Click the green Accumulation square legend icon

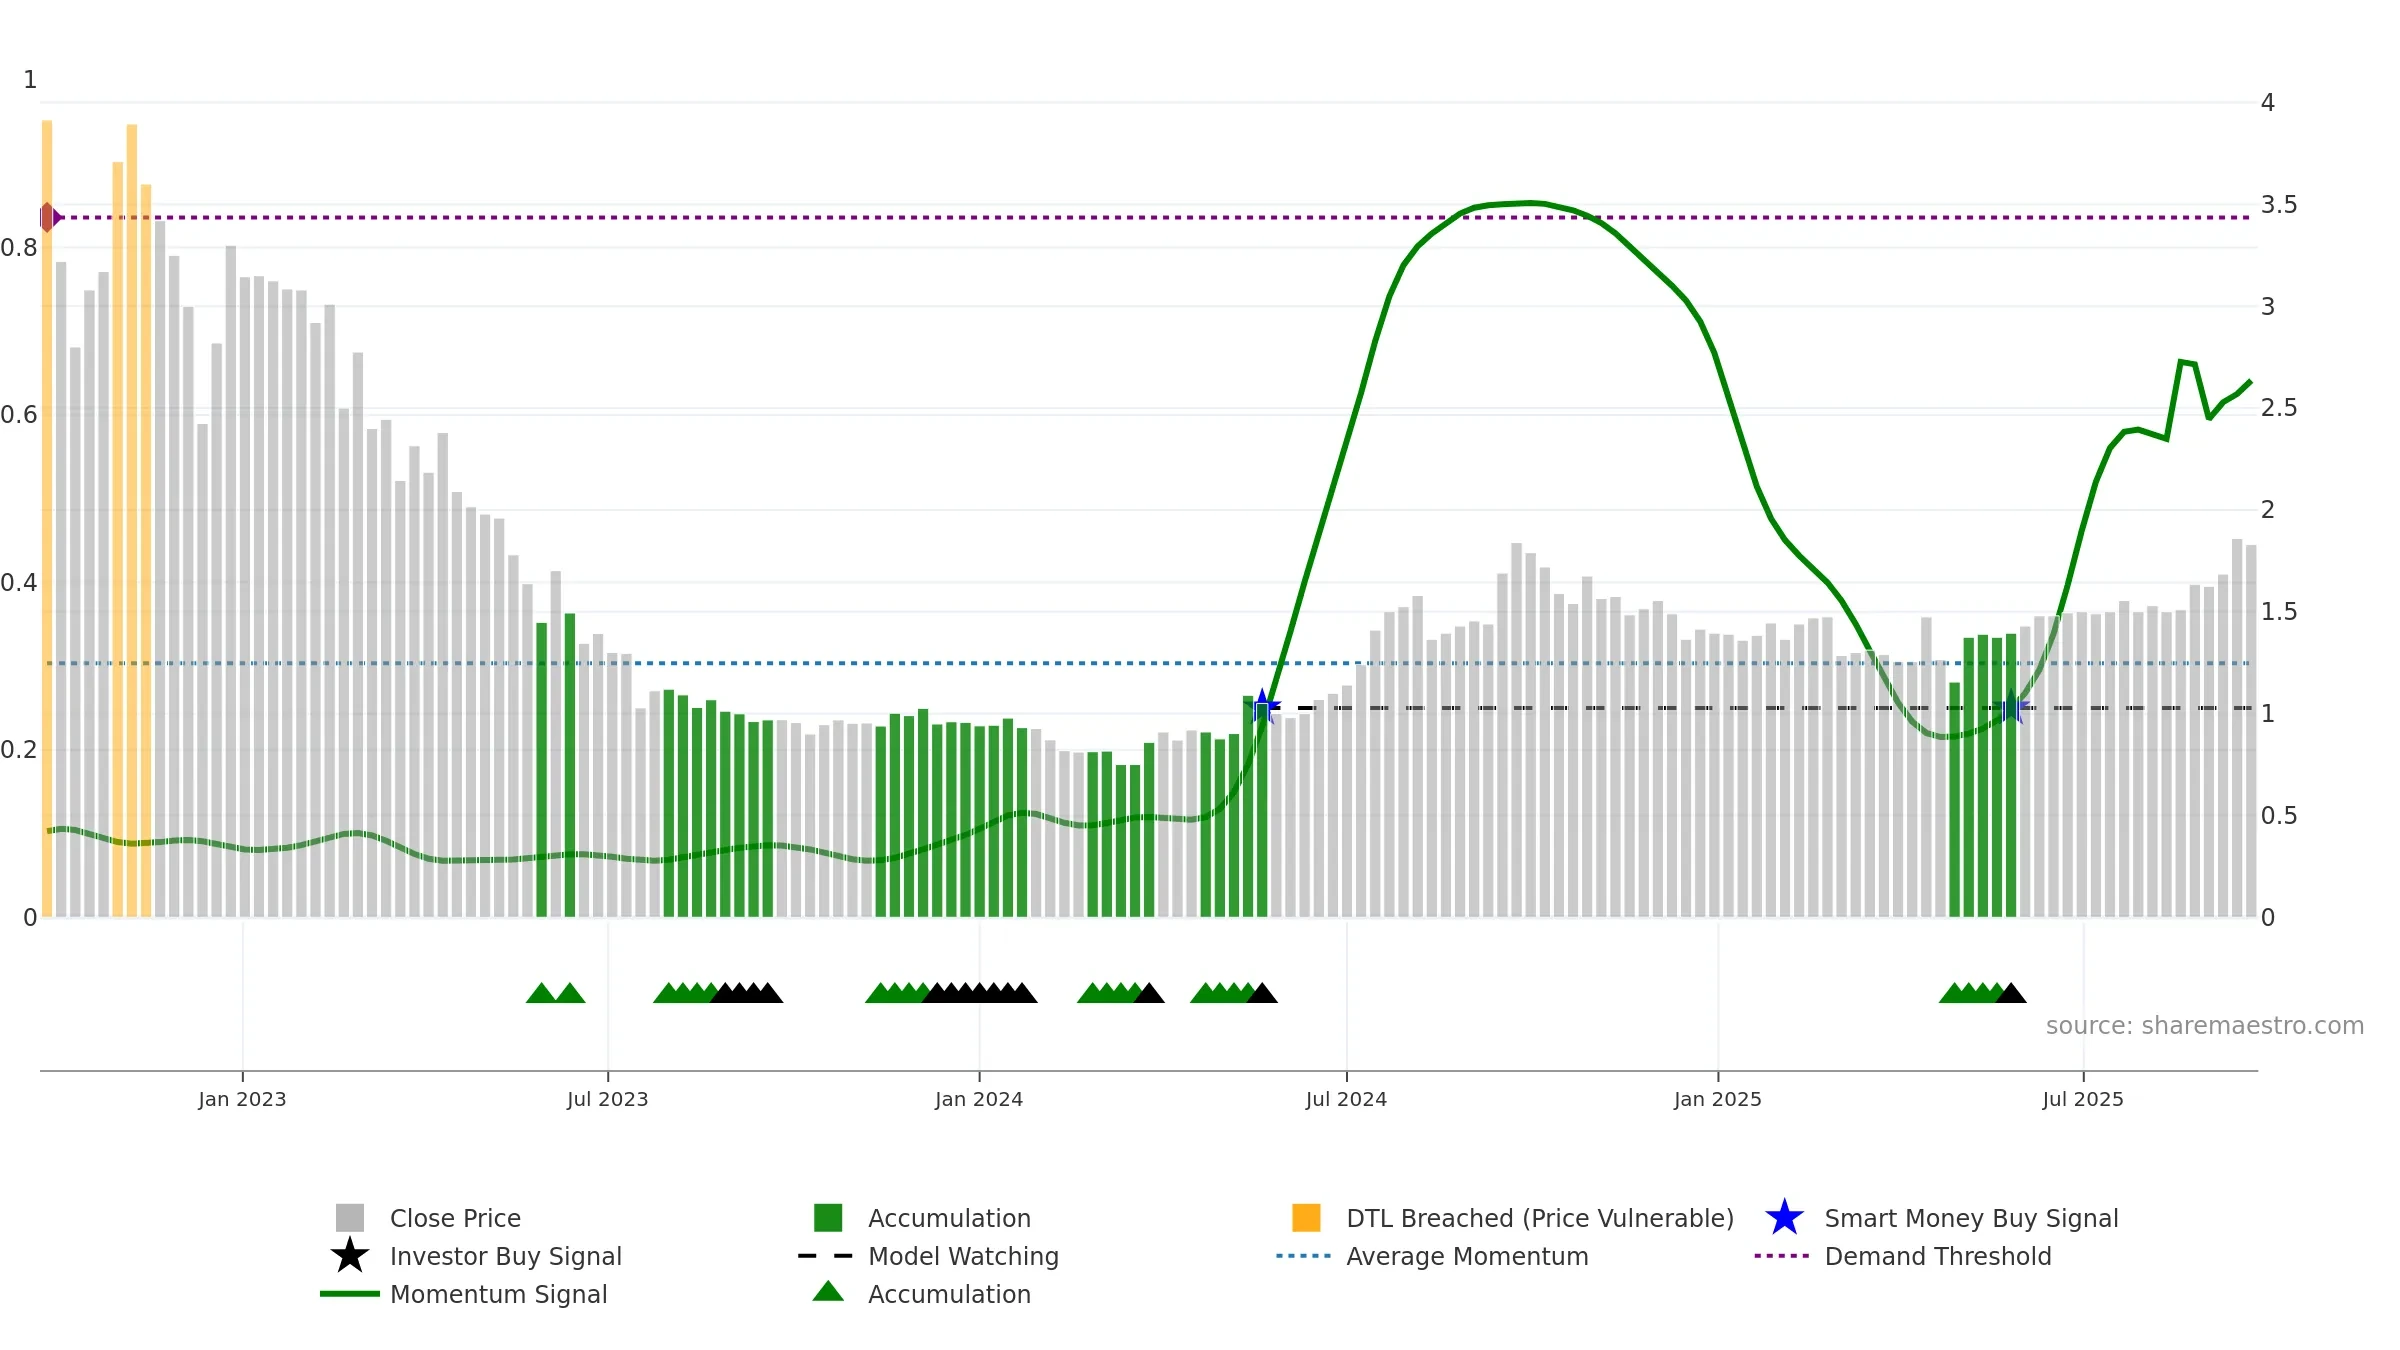pos(828,1218)
